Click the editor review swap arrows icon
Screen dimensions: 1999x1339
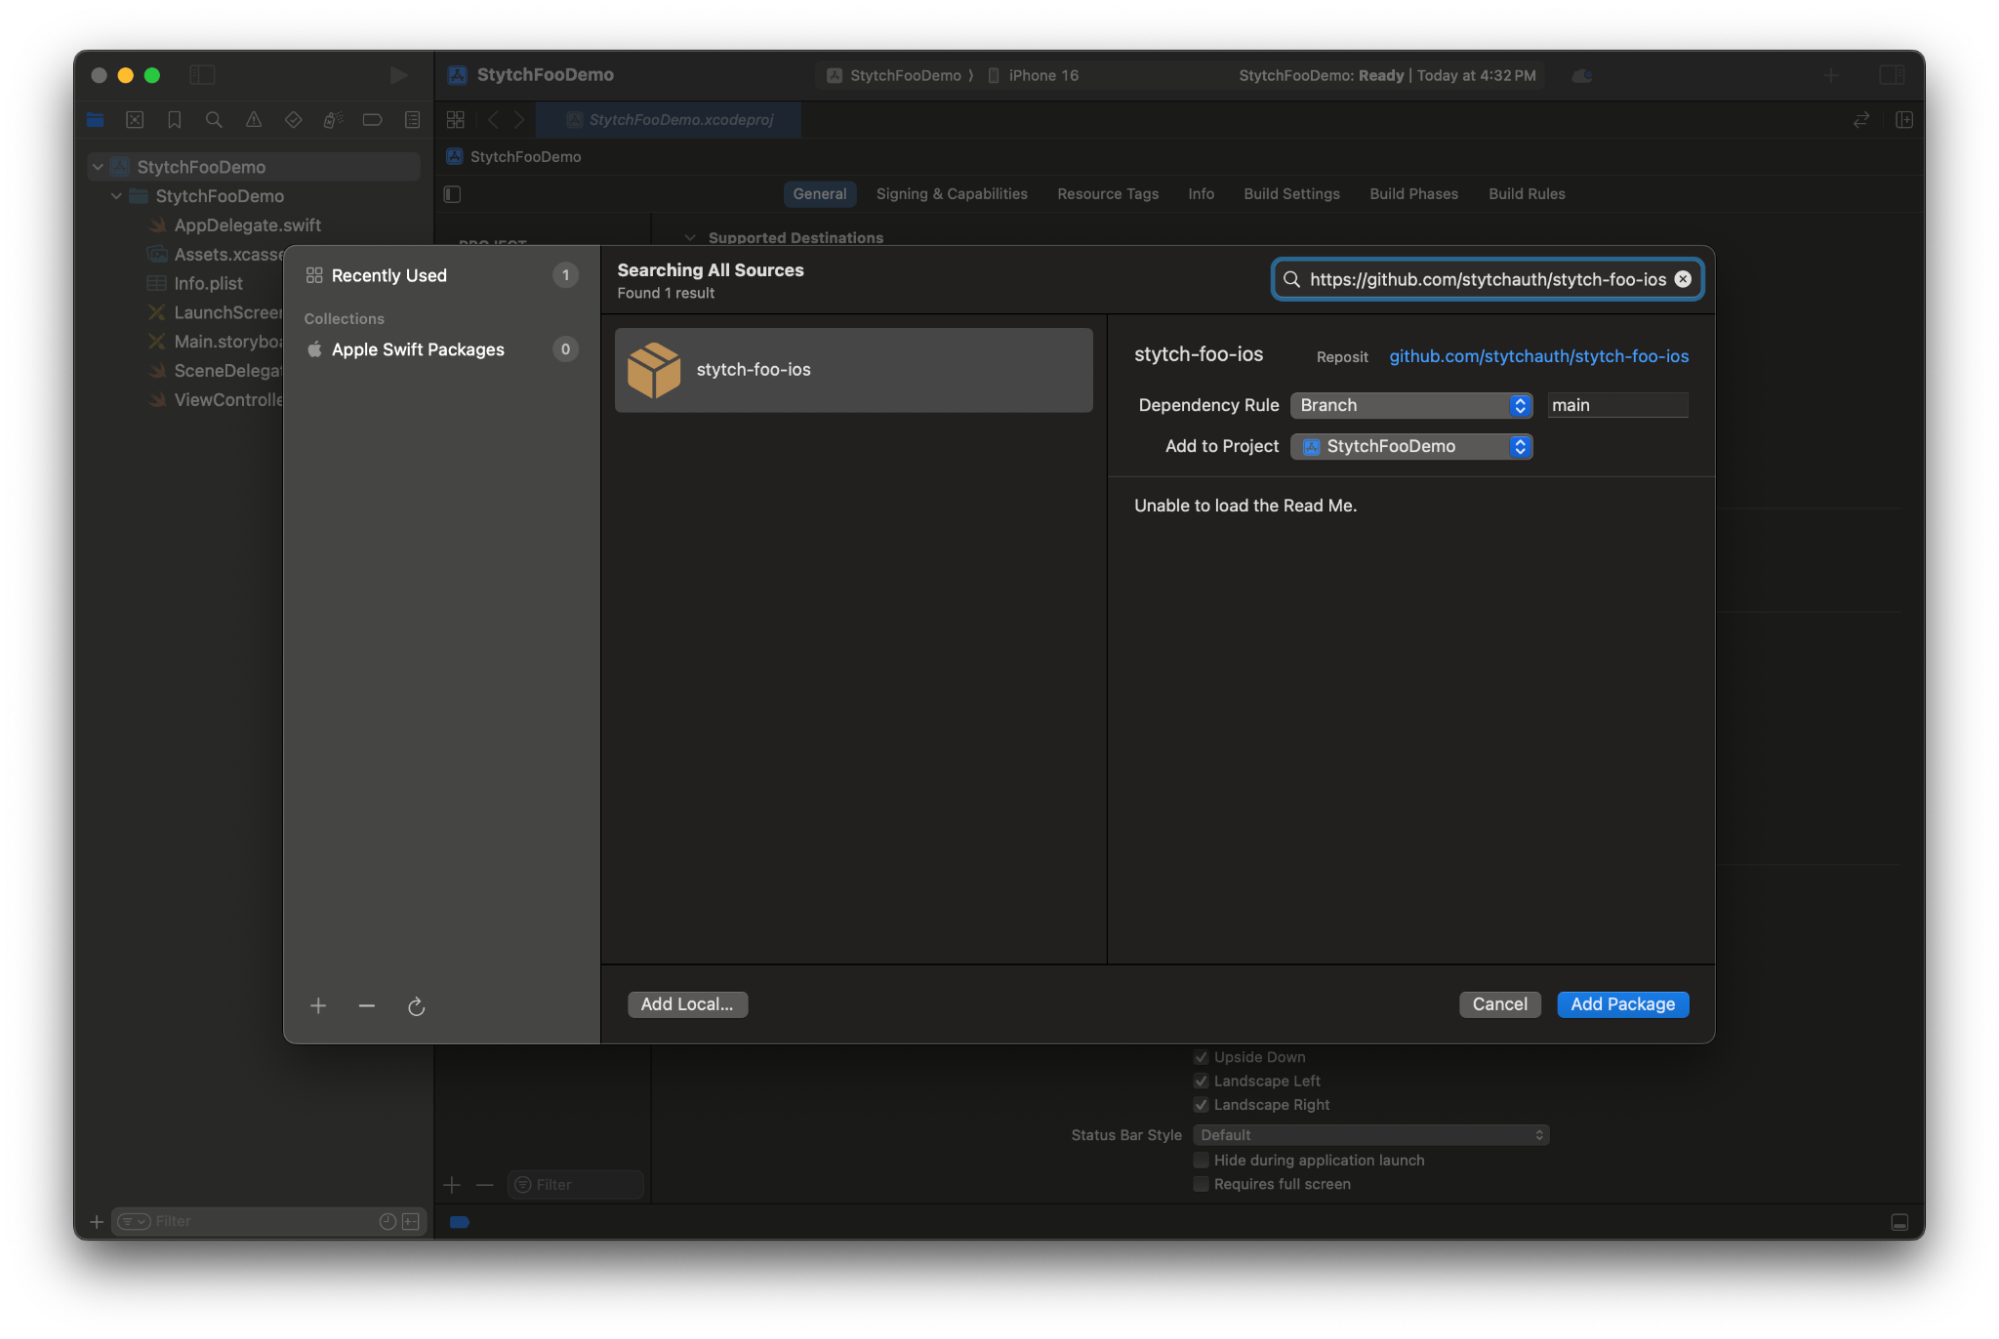1861,120
